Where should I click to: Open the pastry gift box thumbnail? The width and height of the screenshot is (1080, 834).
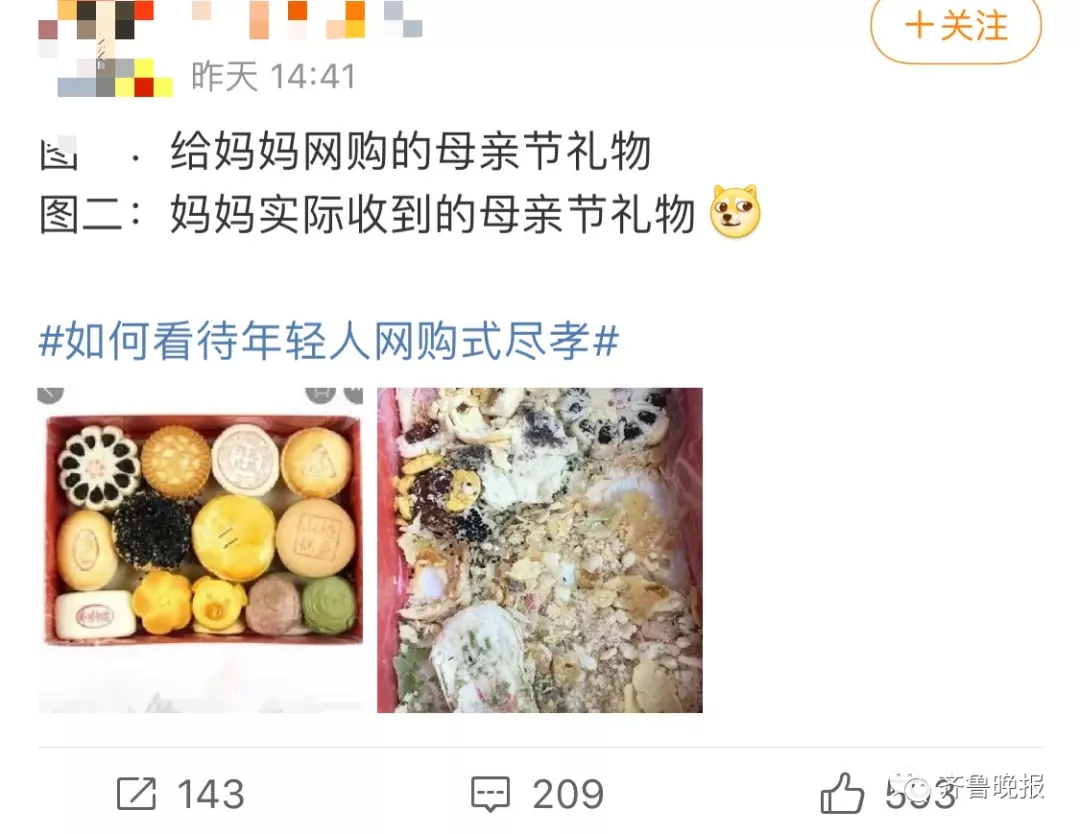[200, 550]
